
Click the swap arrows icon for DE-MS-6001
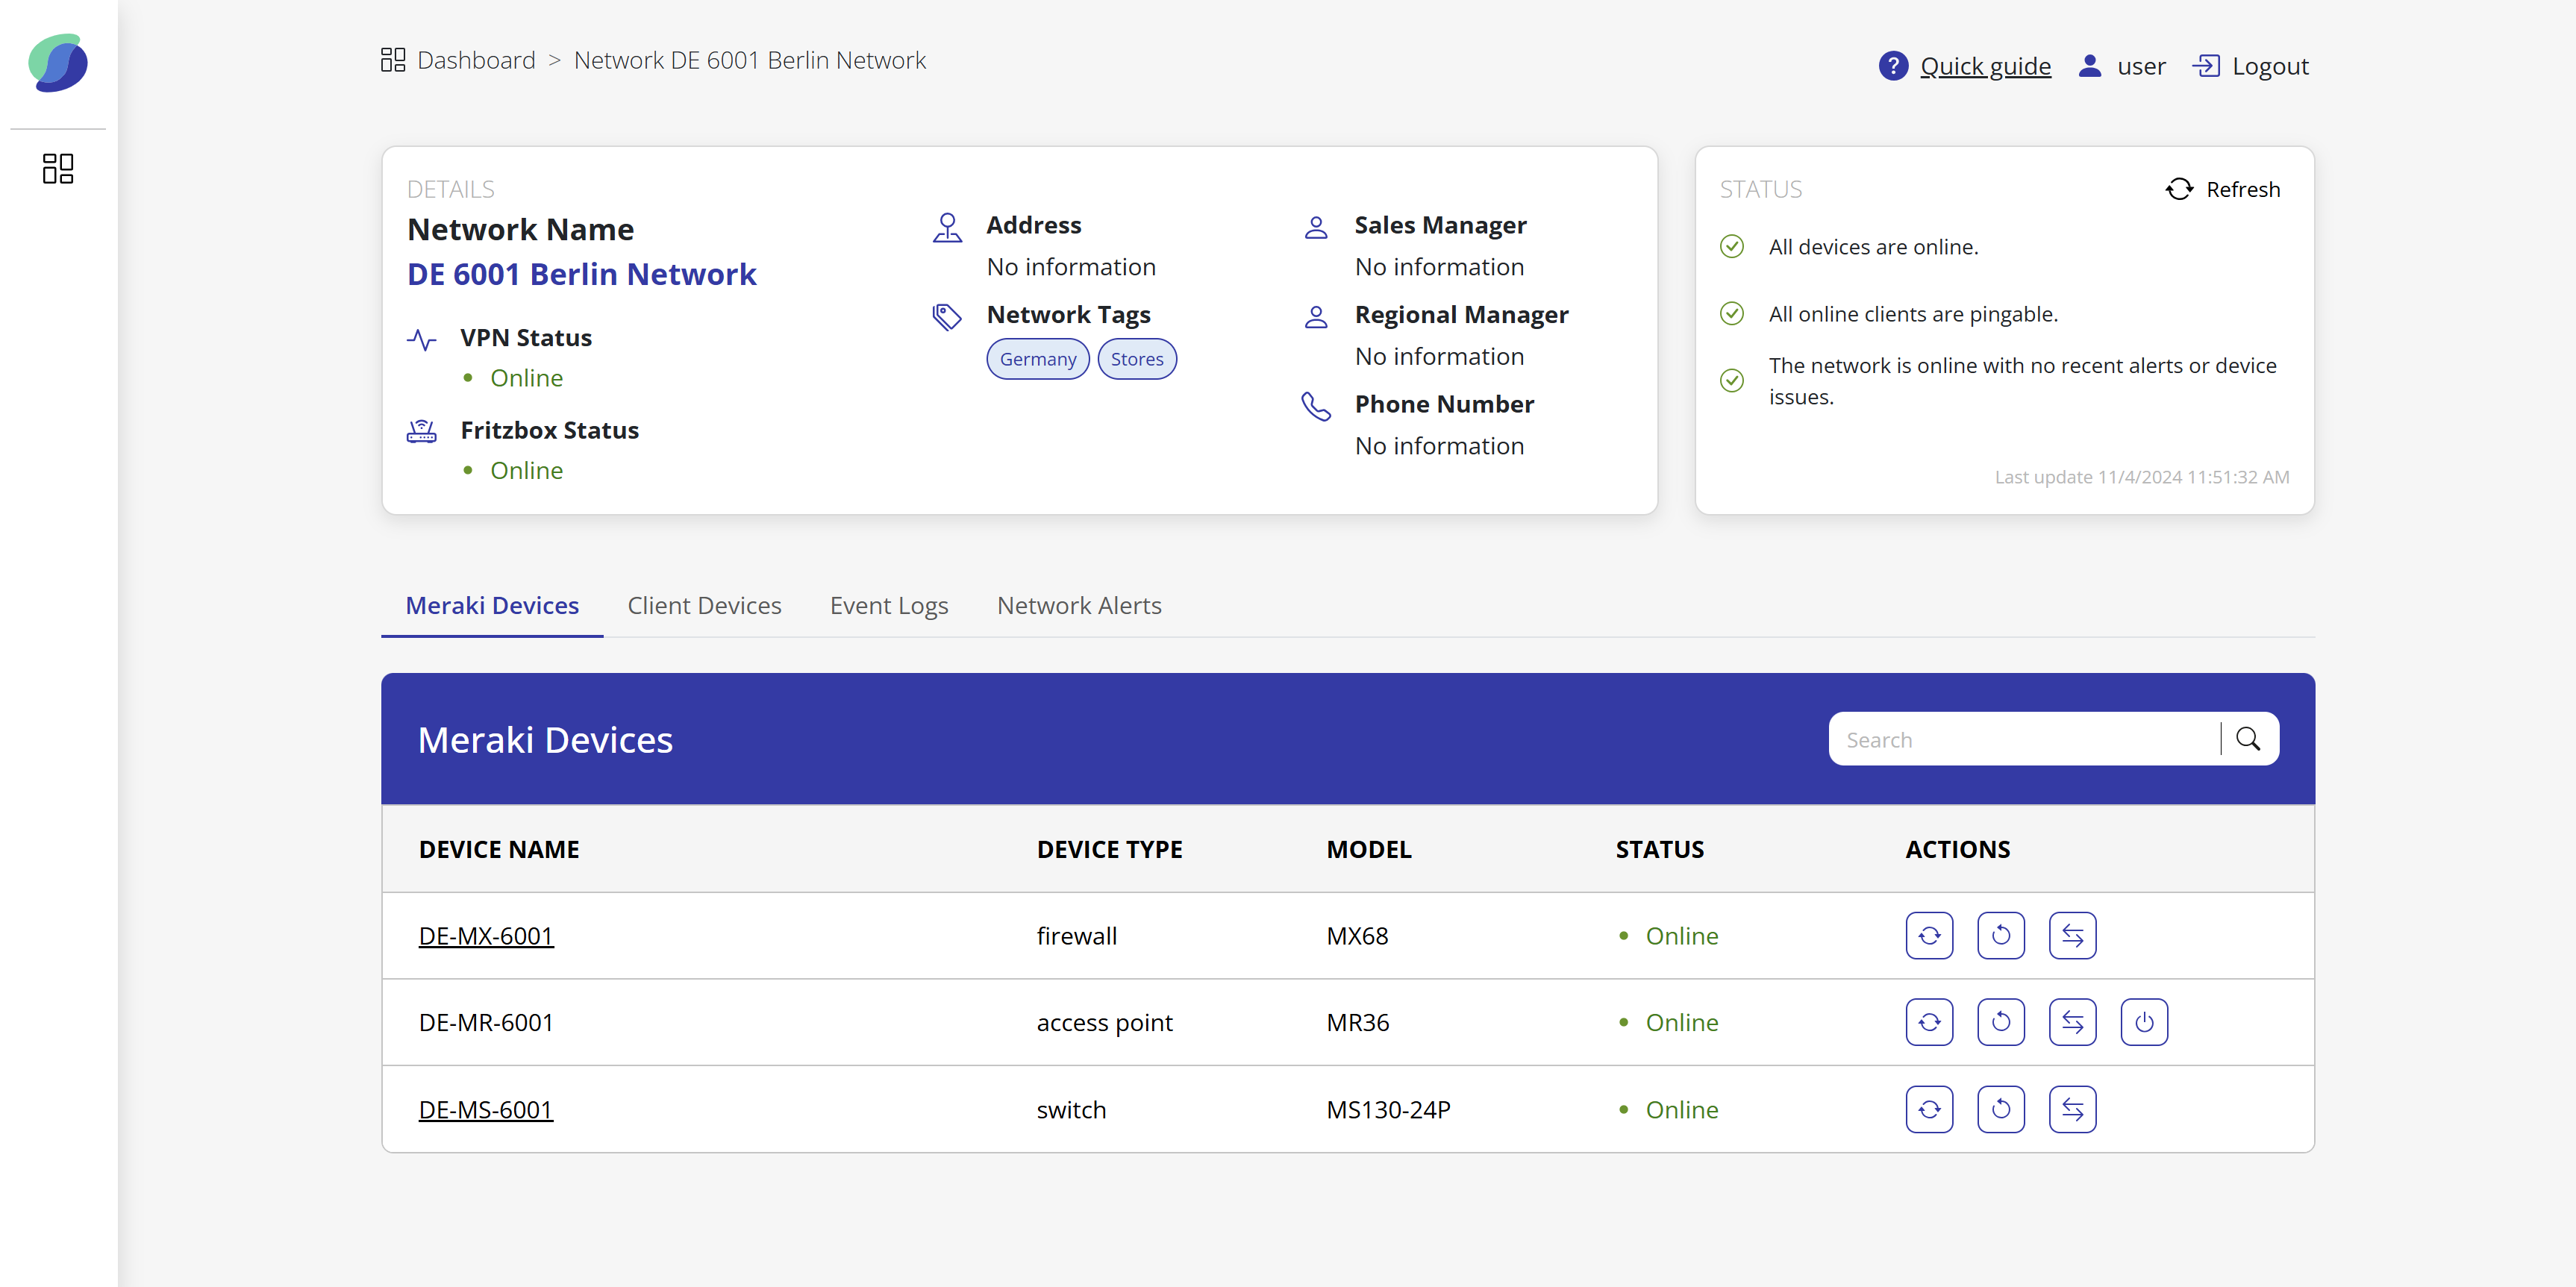(2072, 1109)
